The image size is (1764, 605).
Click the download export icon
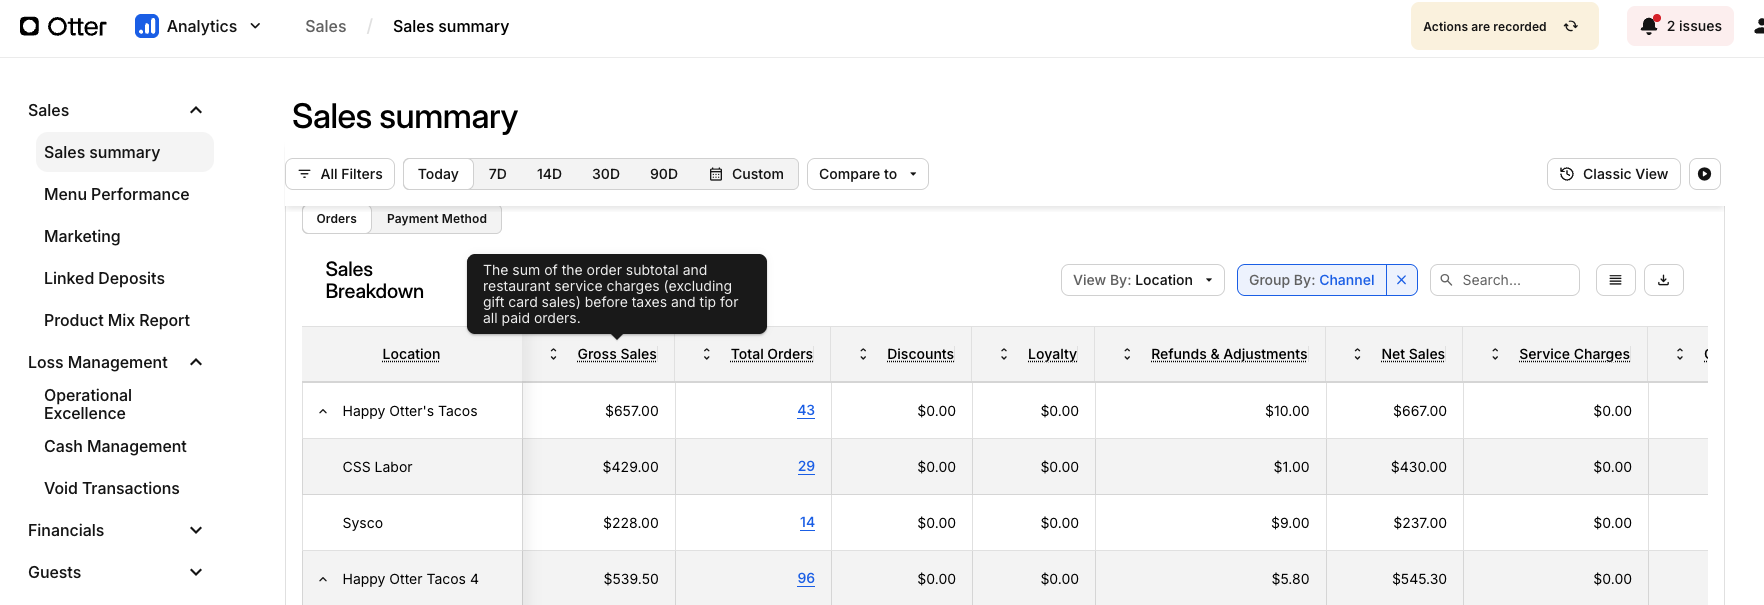tap(1664, 280)
